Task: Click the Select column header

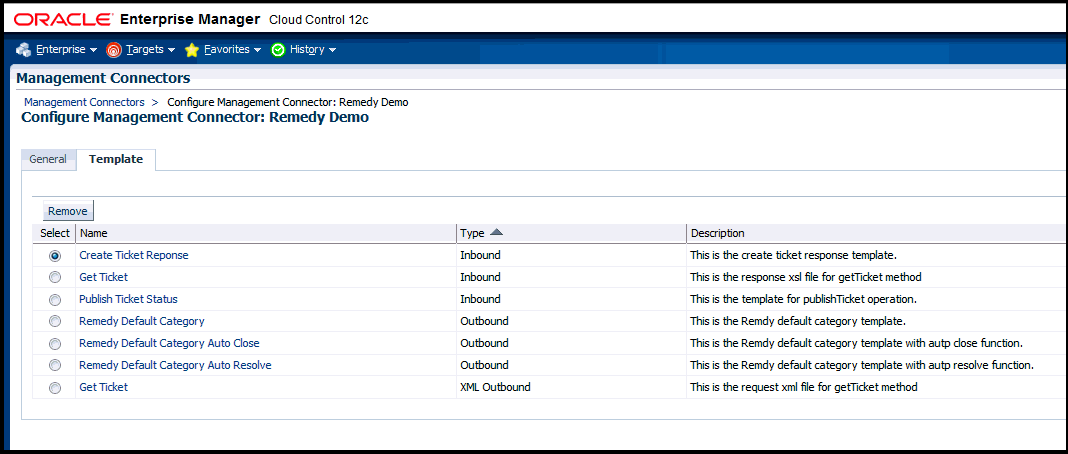Action: click(54, 233)
